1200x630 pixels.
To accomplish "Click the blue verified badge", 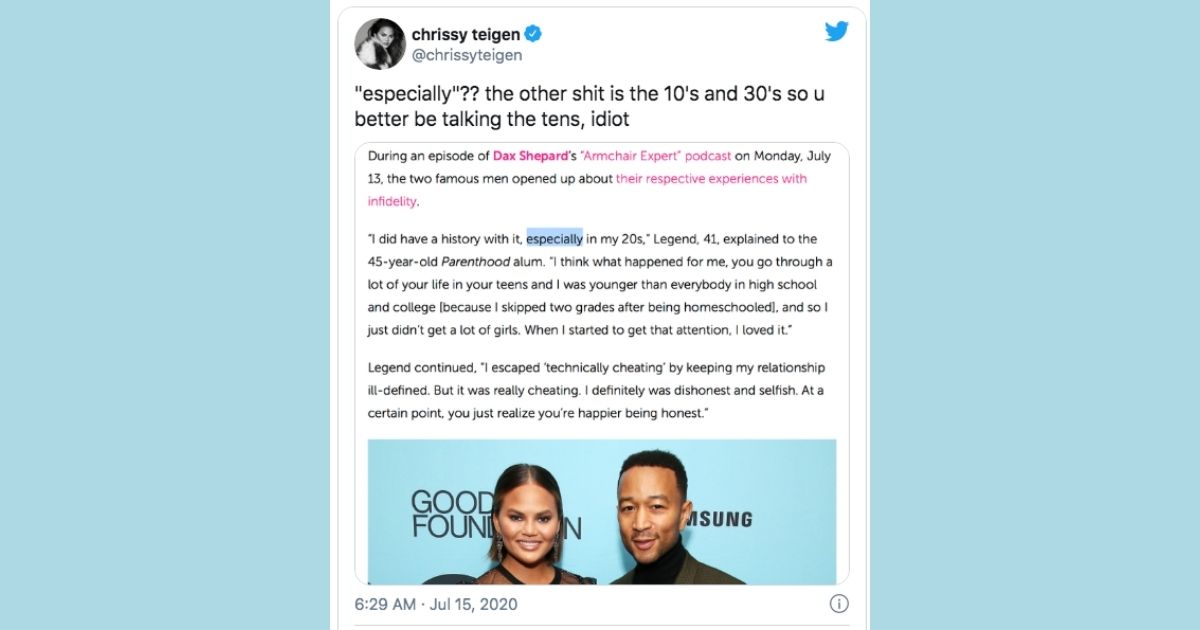I will pyautogui.click(x=534, y=34).
